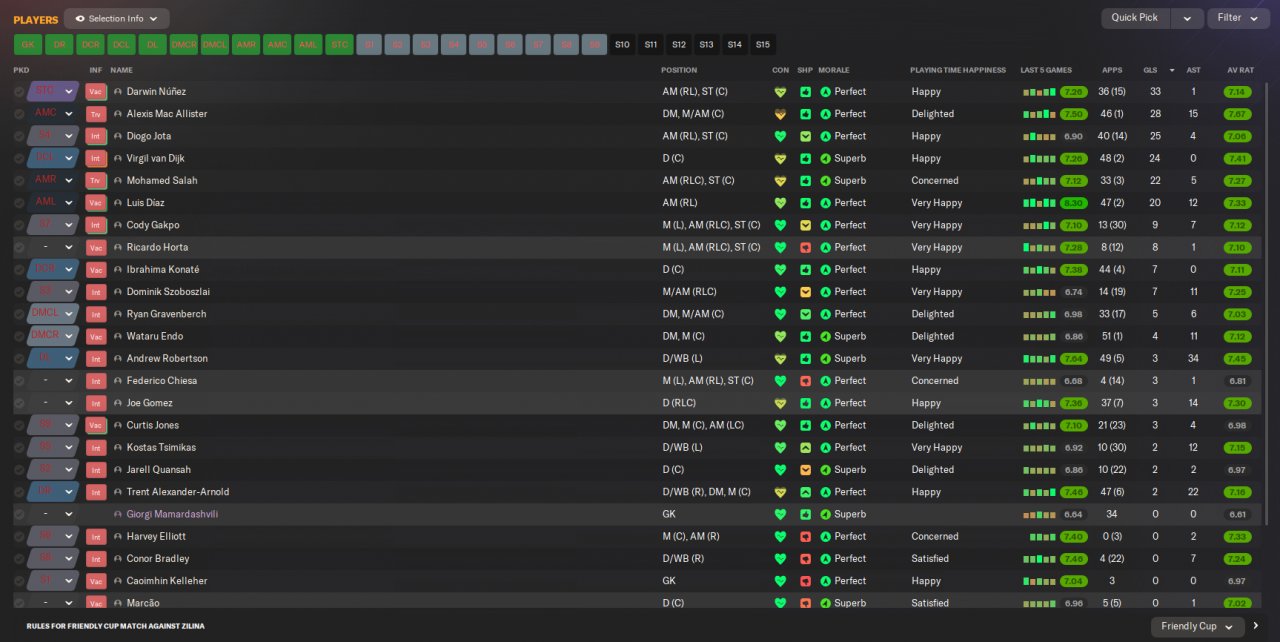This screenshot has width=1280, height=642.
Task: Select the S10 substitute slot
Action: pyautogui.click(x=622, y=44)
